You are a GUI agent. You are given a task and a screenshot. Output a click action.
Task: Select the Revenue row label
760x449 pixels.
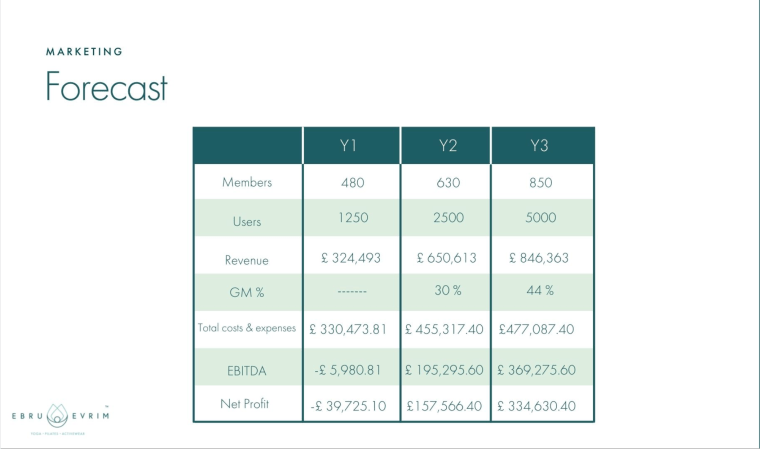click(247, 259)
